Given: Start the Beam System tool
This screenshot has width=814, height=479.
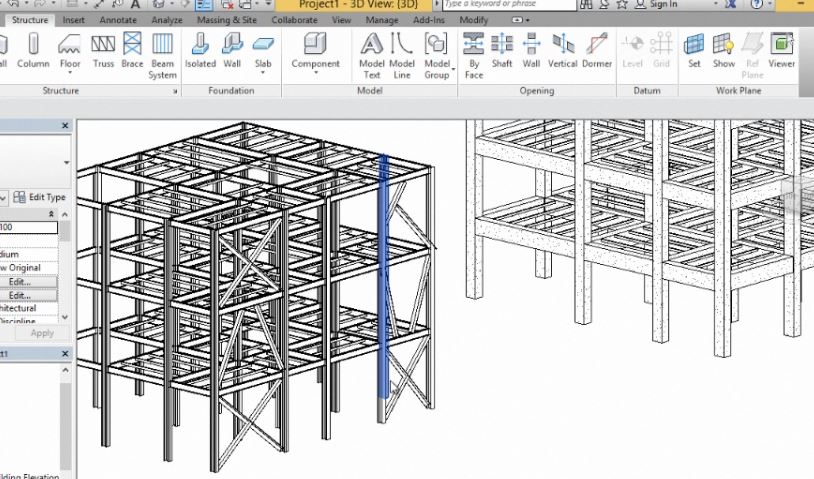Looking at the screenshot, I should point(162,55).
